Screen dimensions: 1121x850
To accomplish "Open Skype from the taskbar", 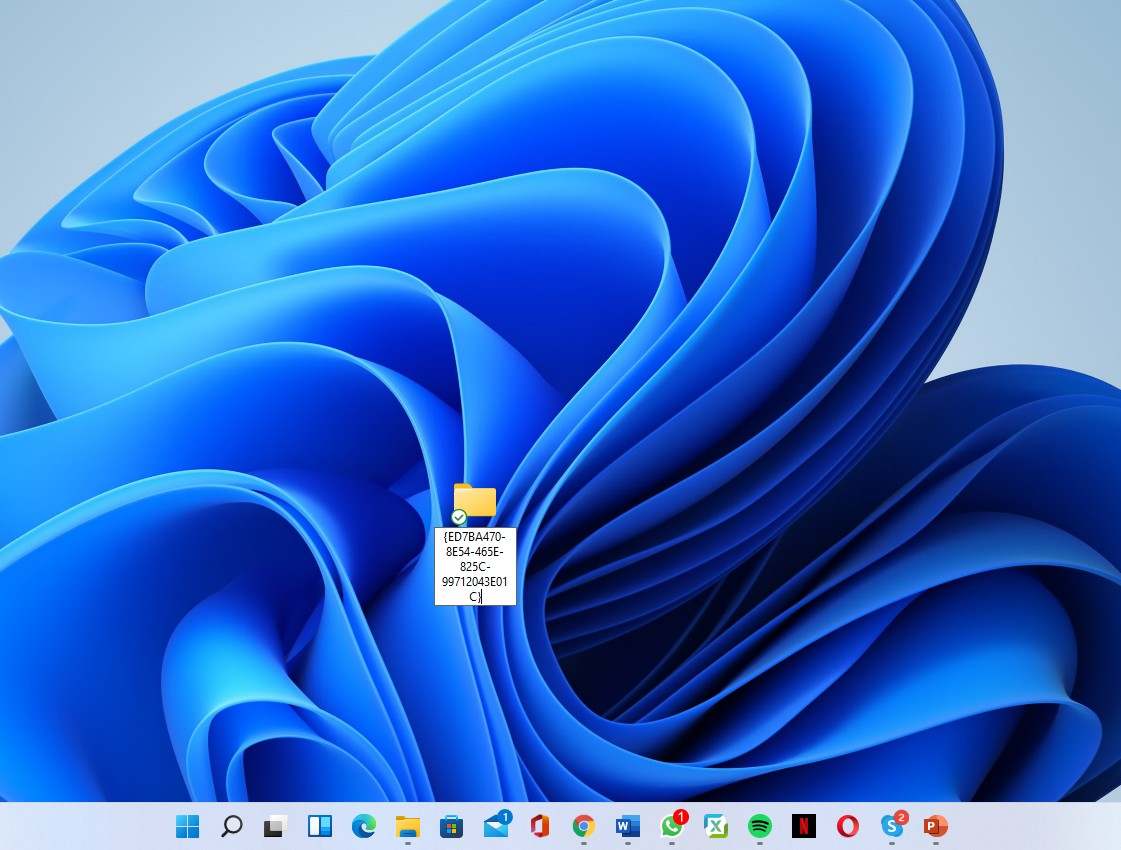I will pyautogui.click(x=893, y=824).
